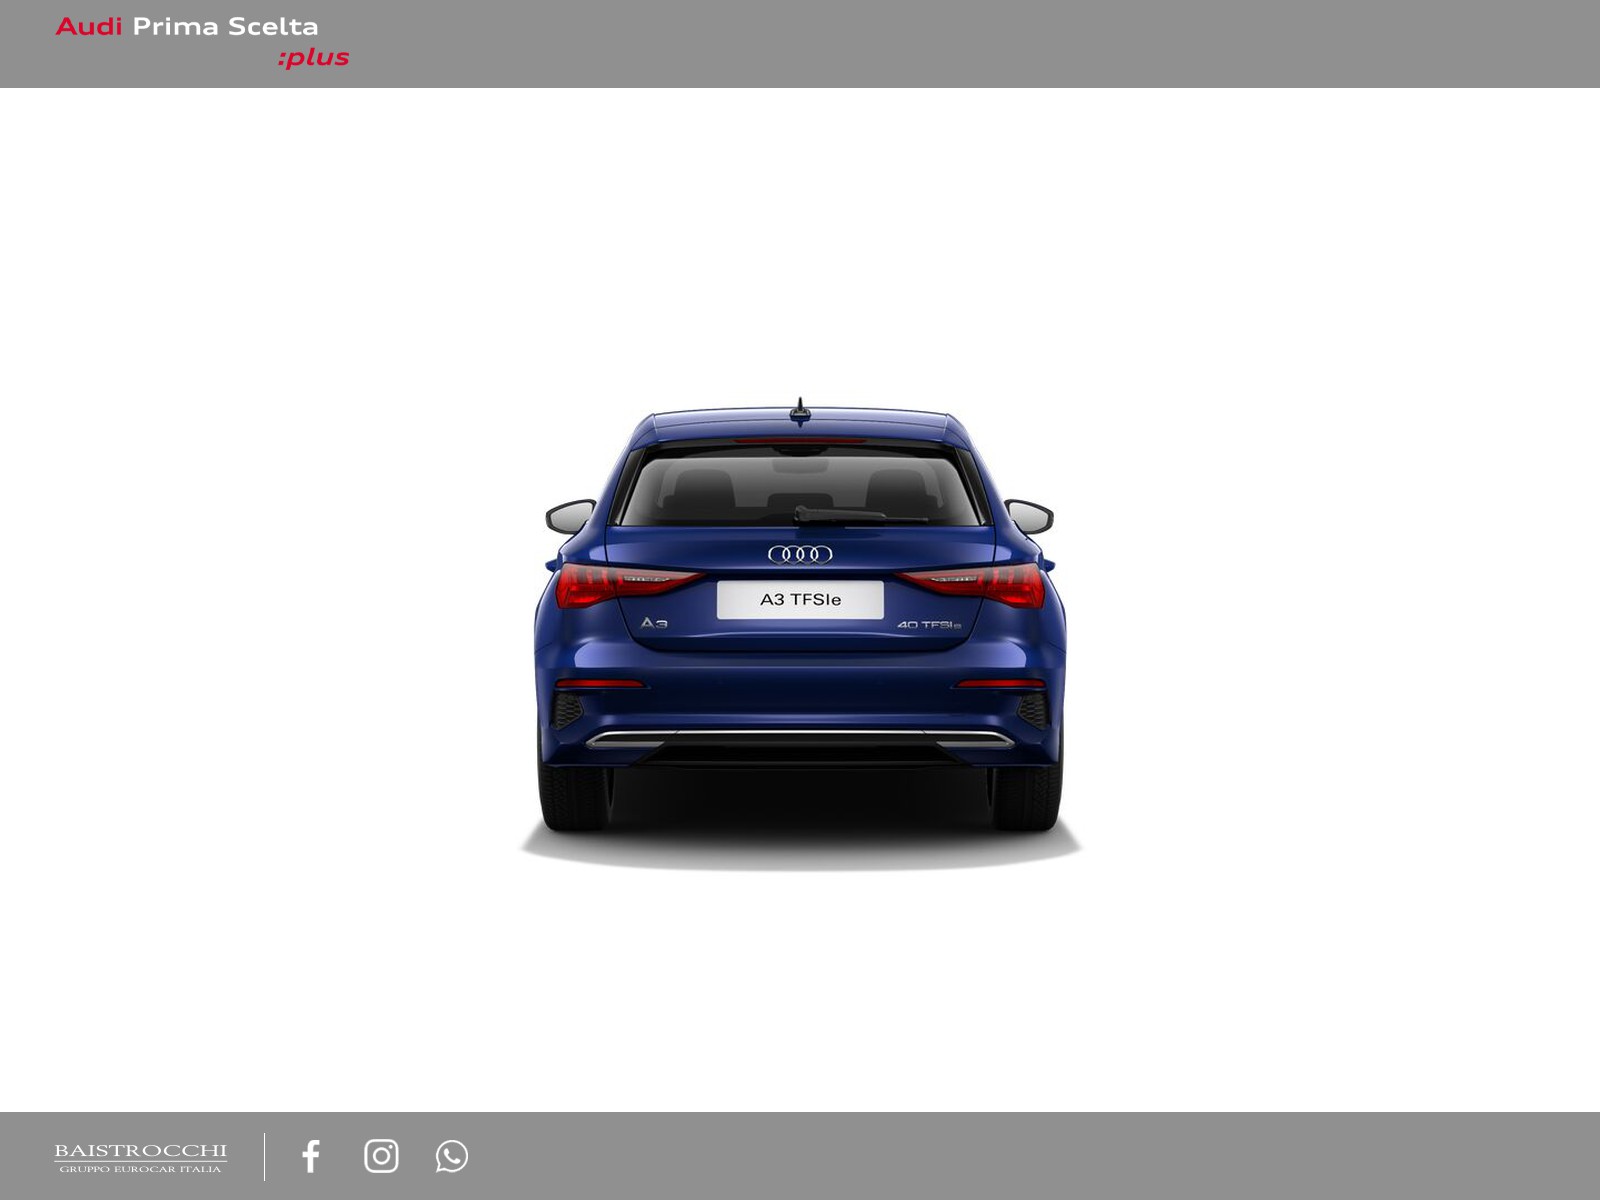The width and height of the screenshot is (1600, 1200).
Task: Click the 40 TFSIe badge on trunk
Action: point(929,625)
